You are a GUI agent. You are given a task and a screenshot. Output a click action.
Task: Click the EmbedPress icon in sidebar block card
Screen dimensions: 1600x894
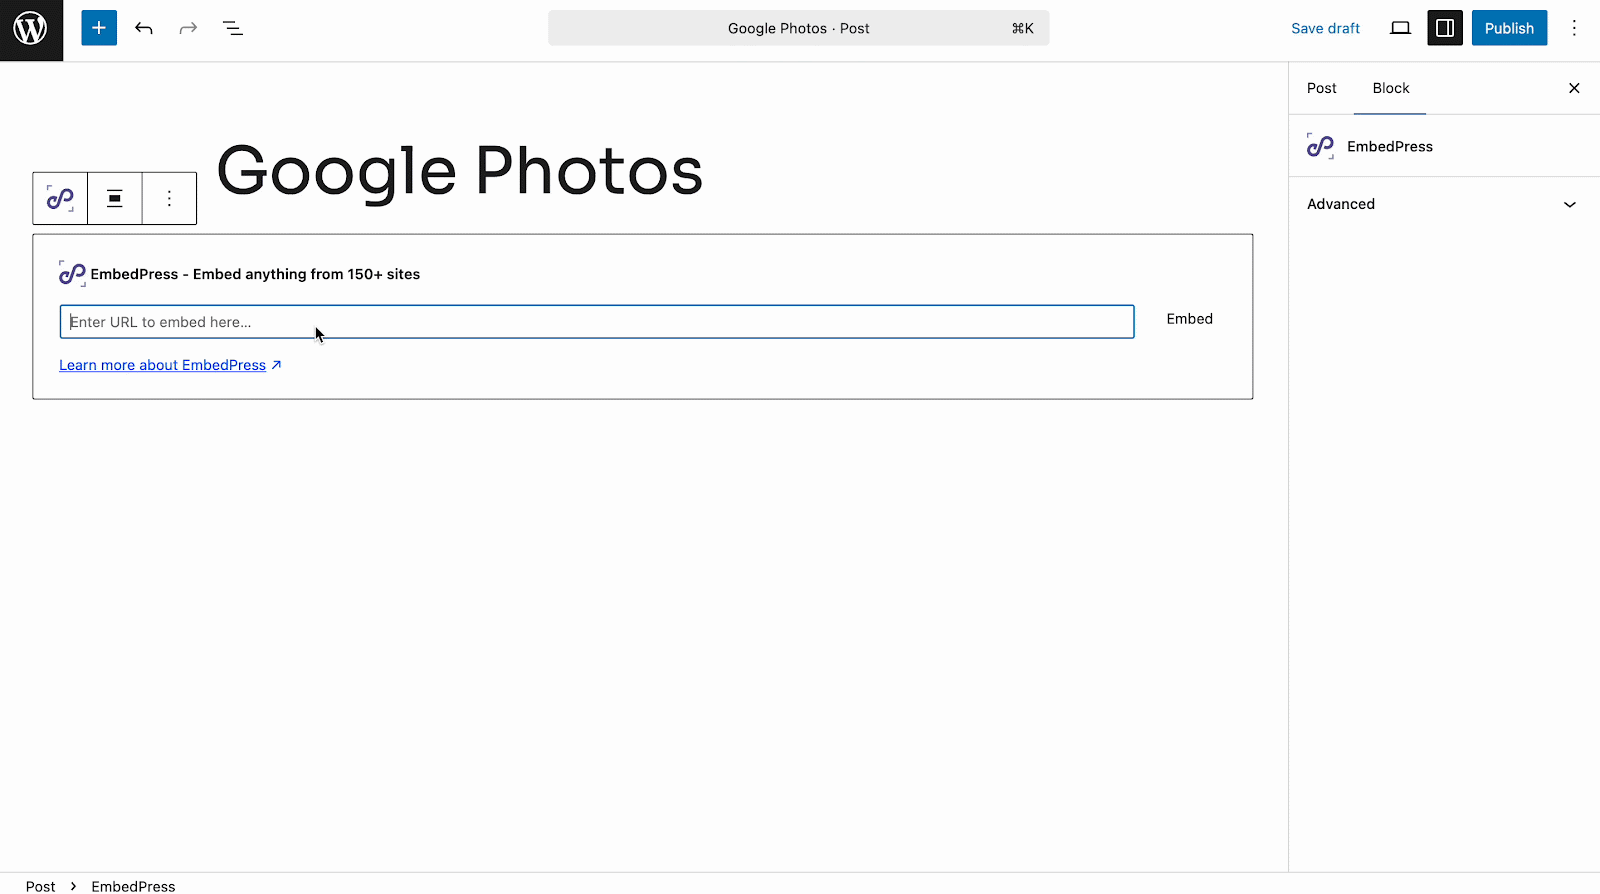pos(1320,147)
